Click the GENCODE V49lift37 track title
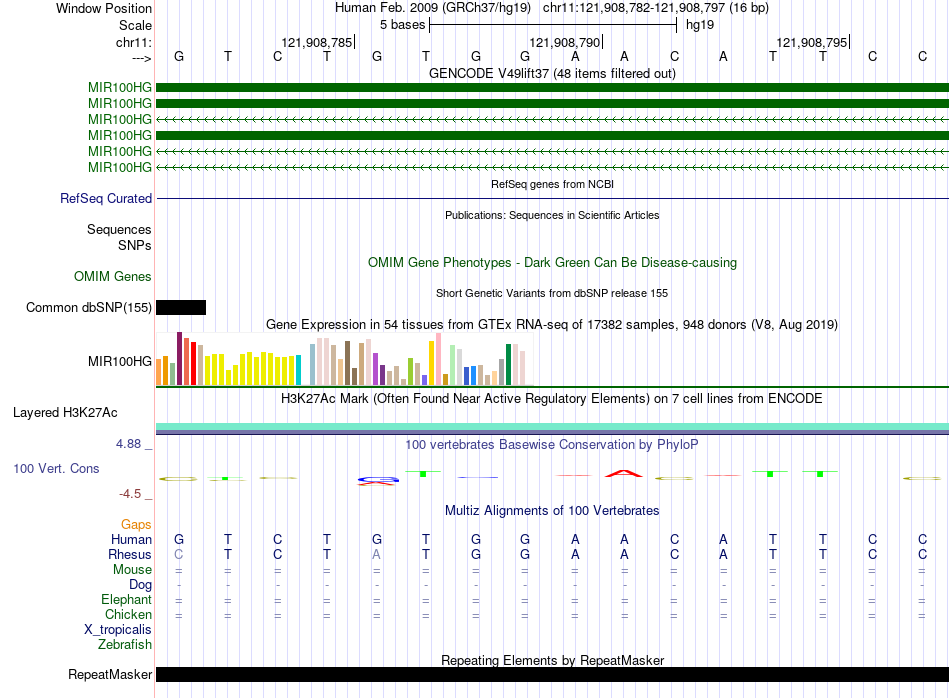The image size is (950, 698). pos(552,73)
